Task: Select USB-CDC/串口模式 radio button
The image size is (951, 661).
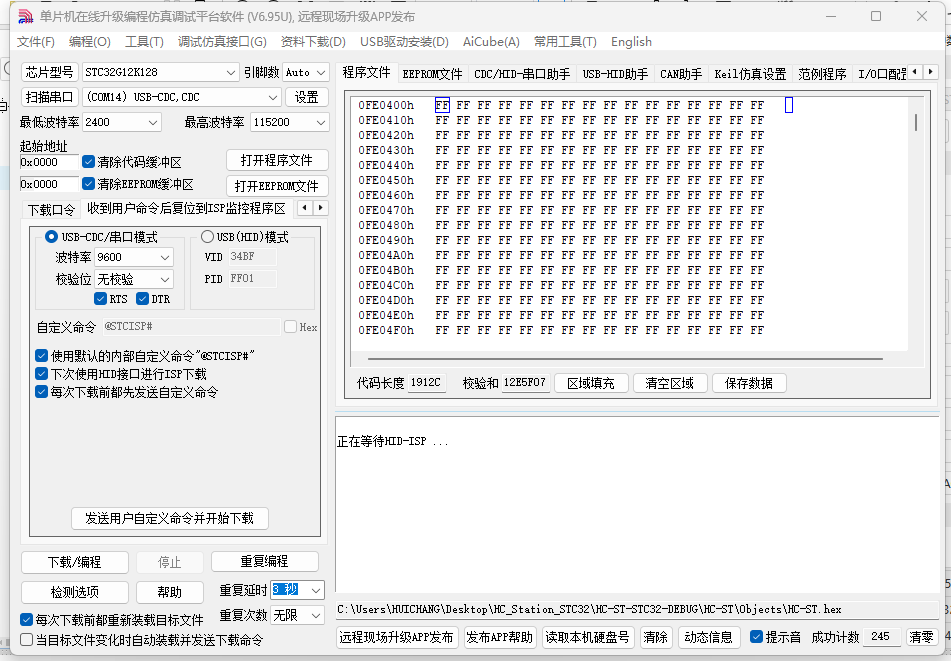Action: (52, 237)
